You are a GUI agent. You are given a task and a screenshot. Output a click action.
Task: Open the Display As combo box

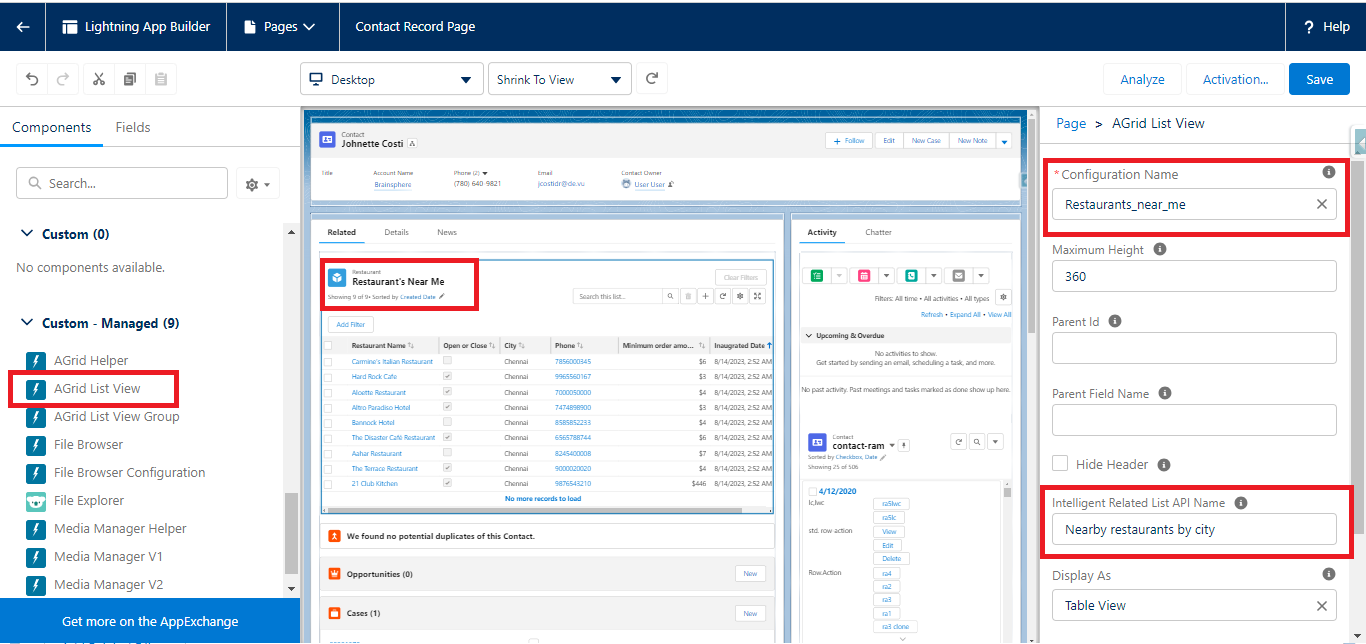pos(1194,605)
